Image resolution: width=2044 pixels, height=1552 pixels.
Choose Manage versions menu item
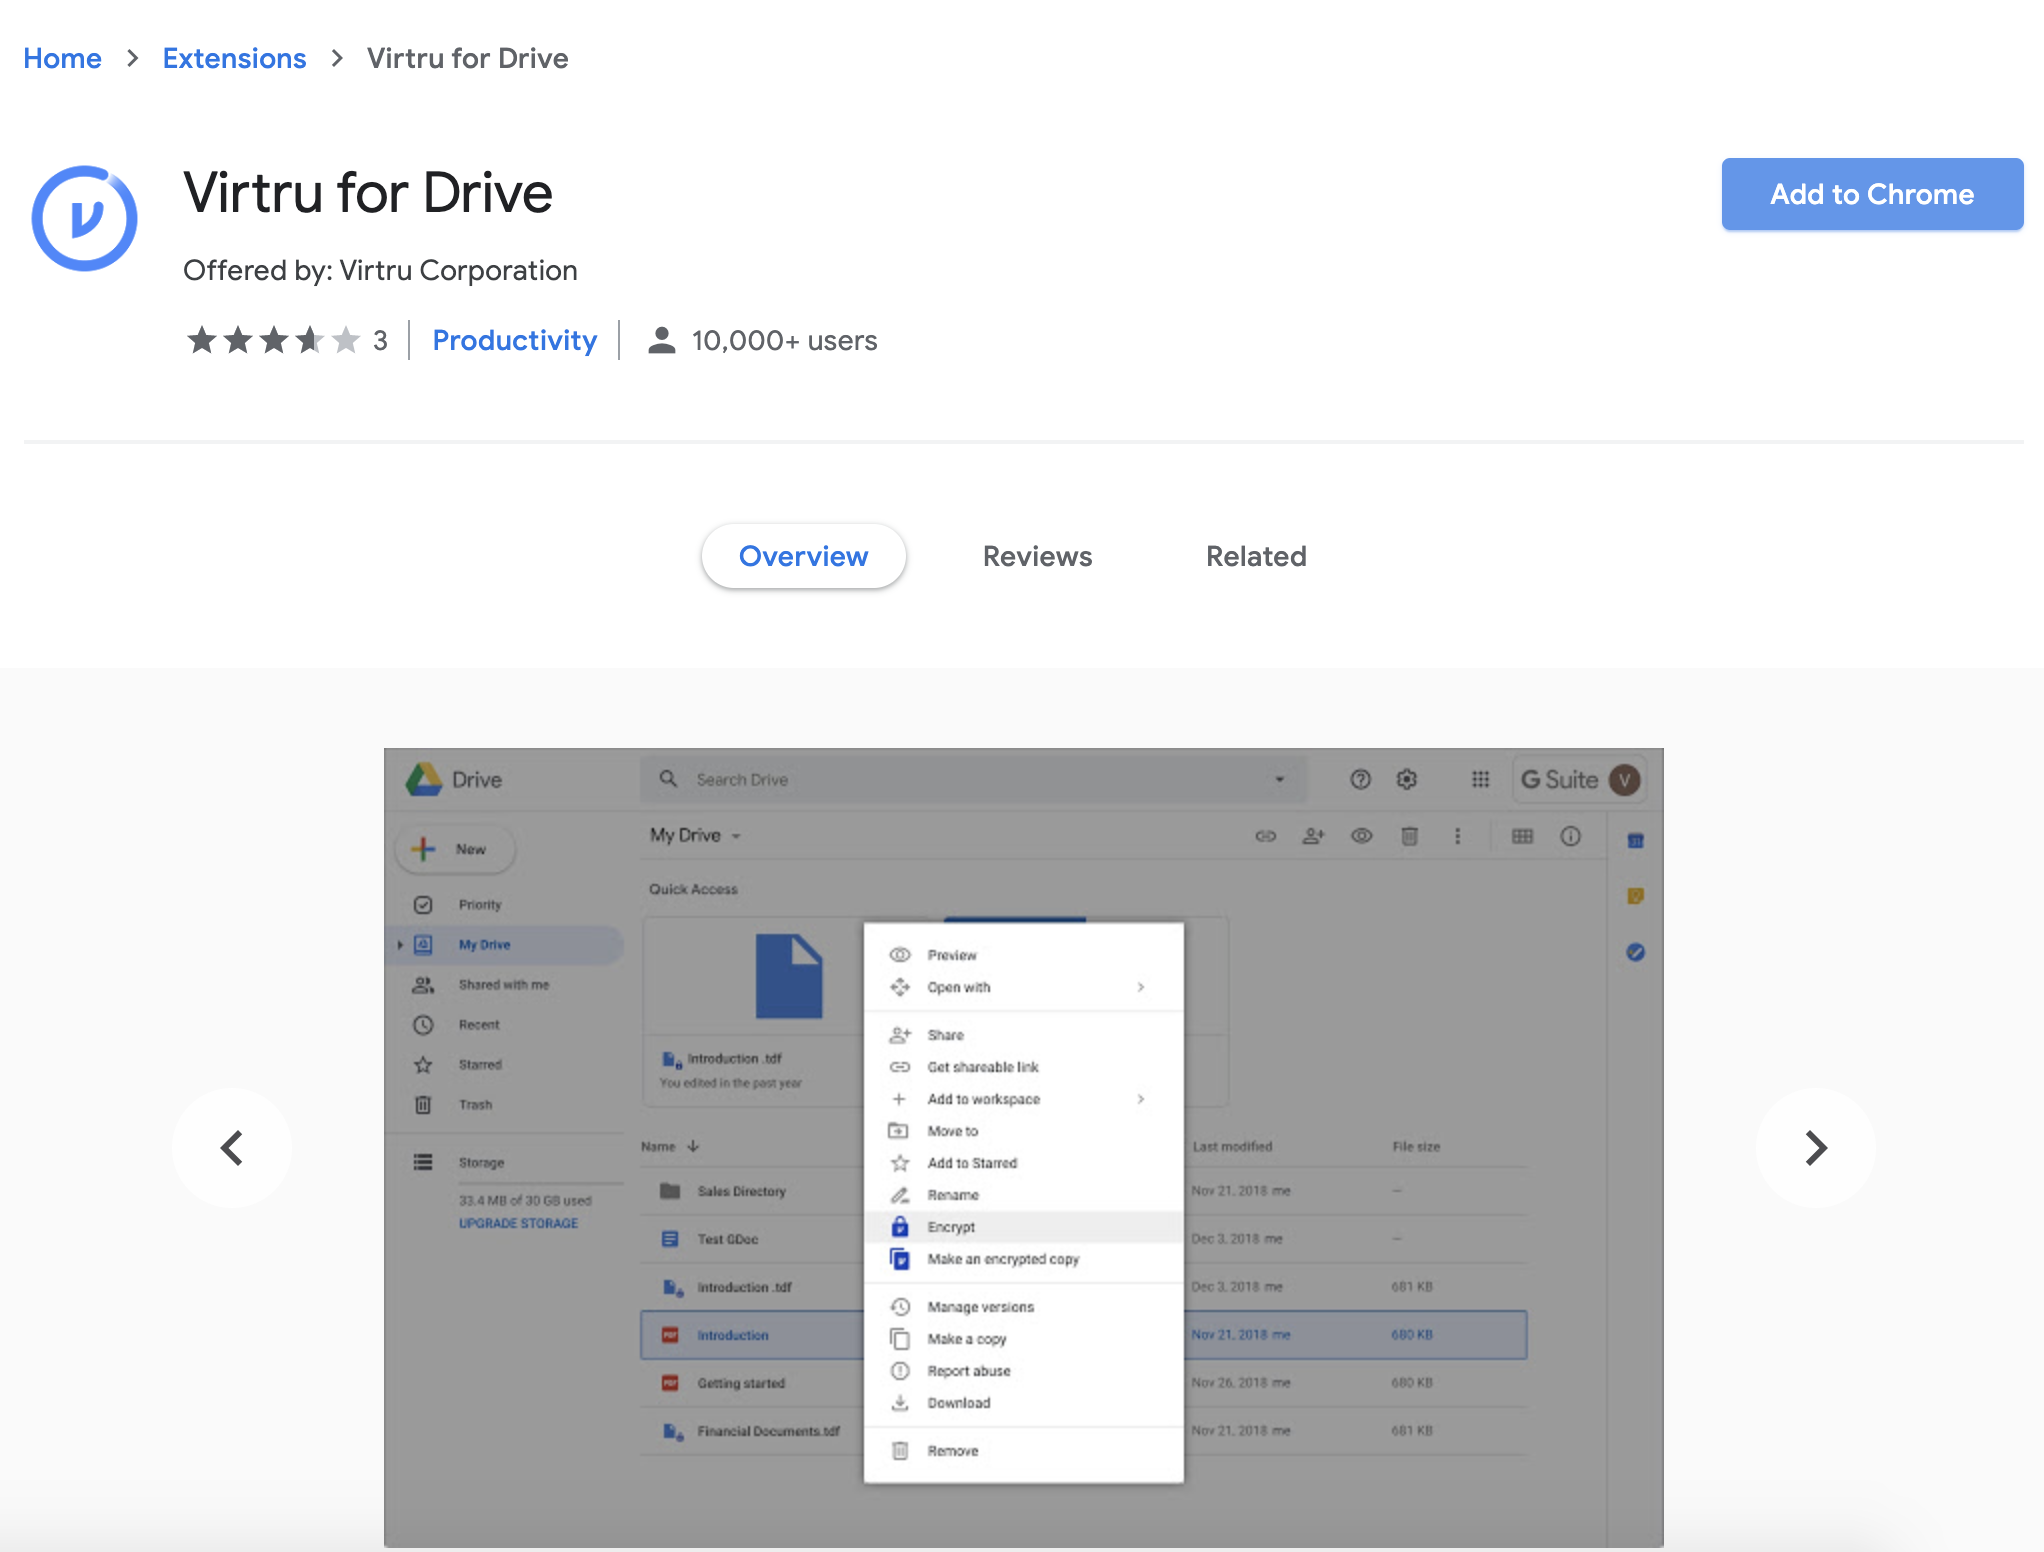(1024, 1307)
